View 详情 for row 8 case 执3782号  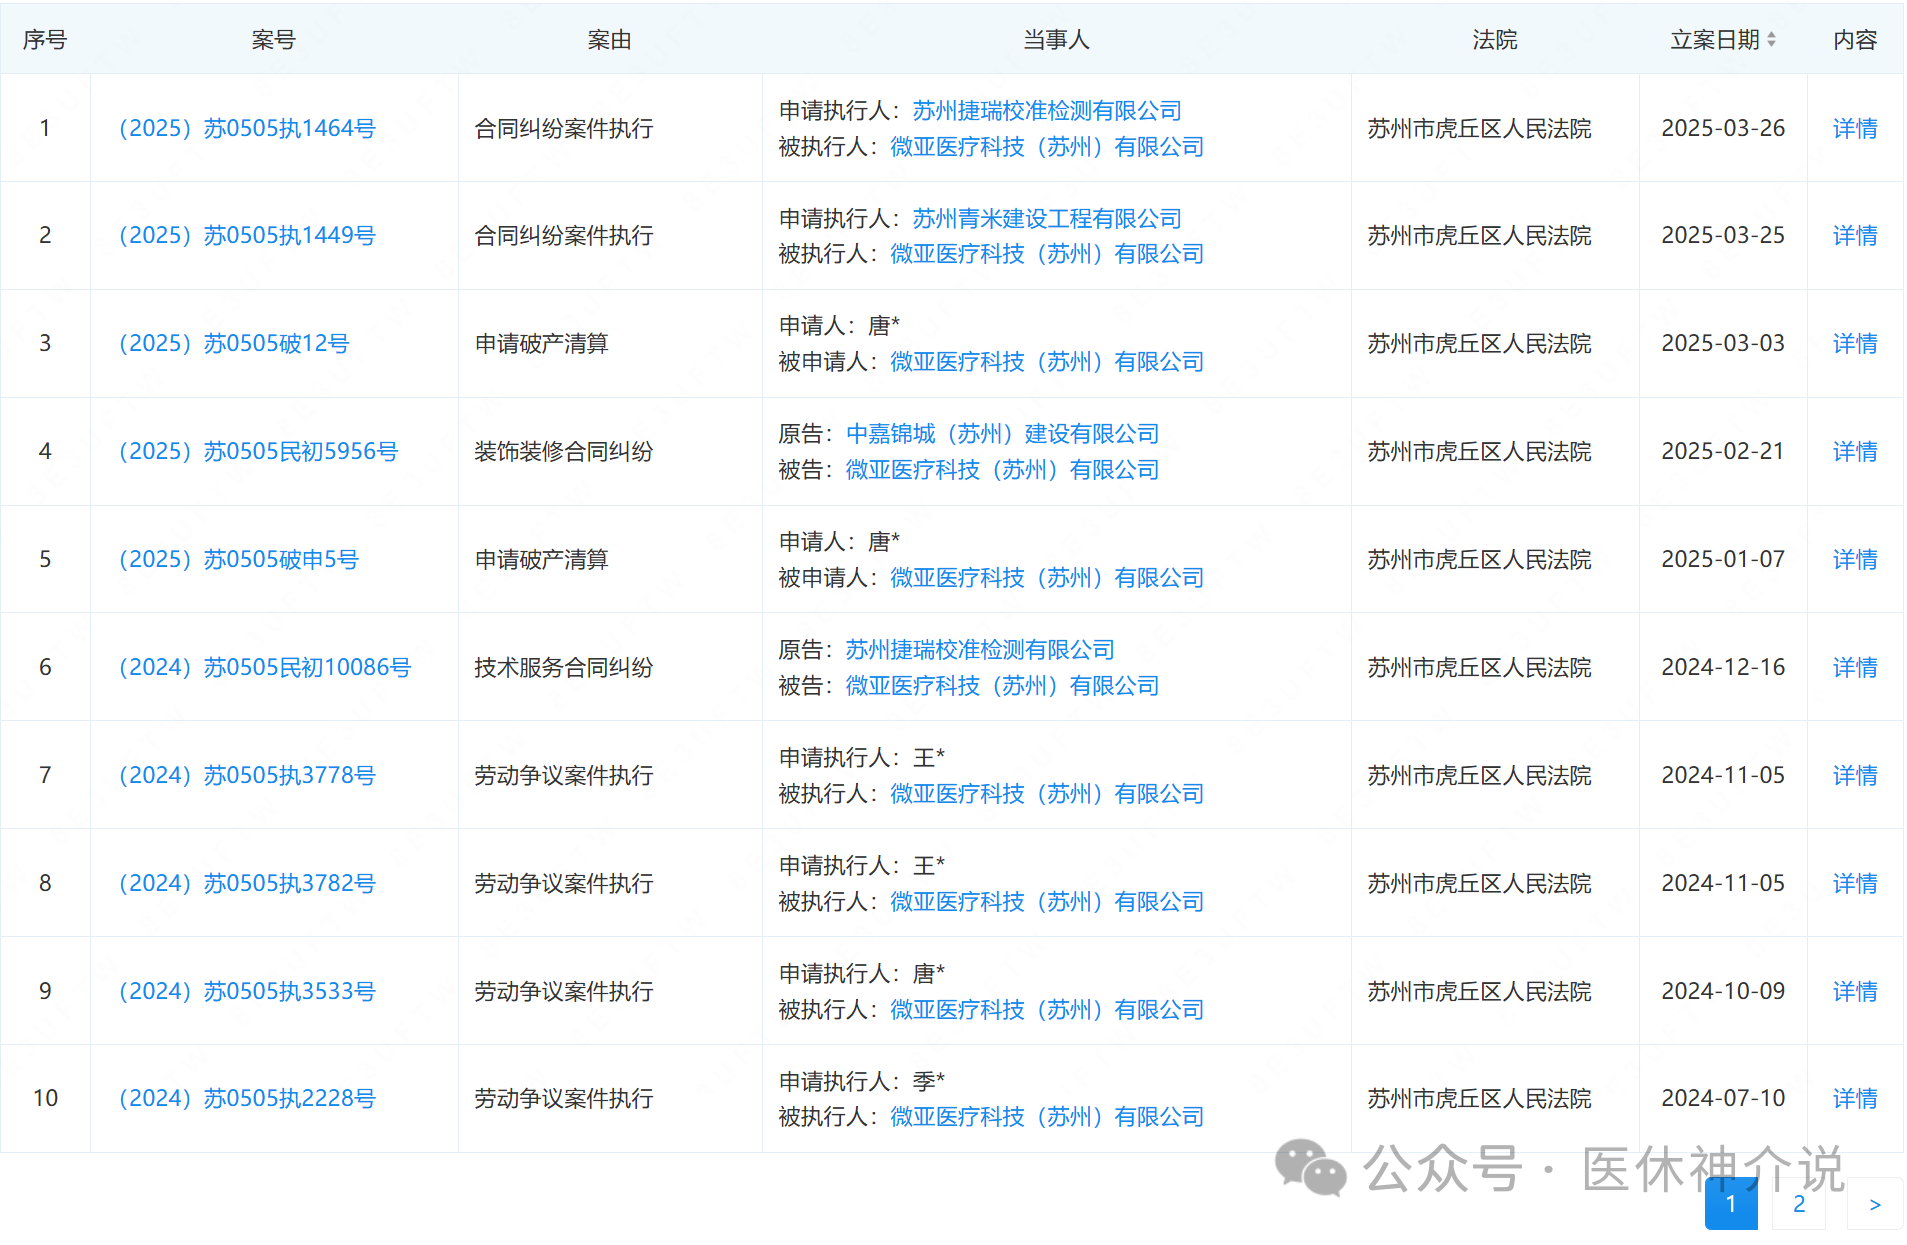point(1855,883)
